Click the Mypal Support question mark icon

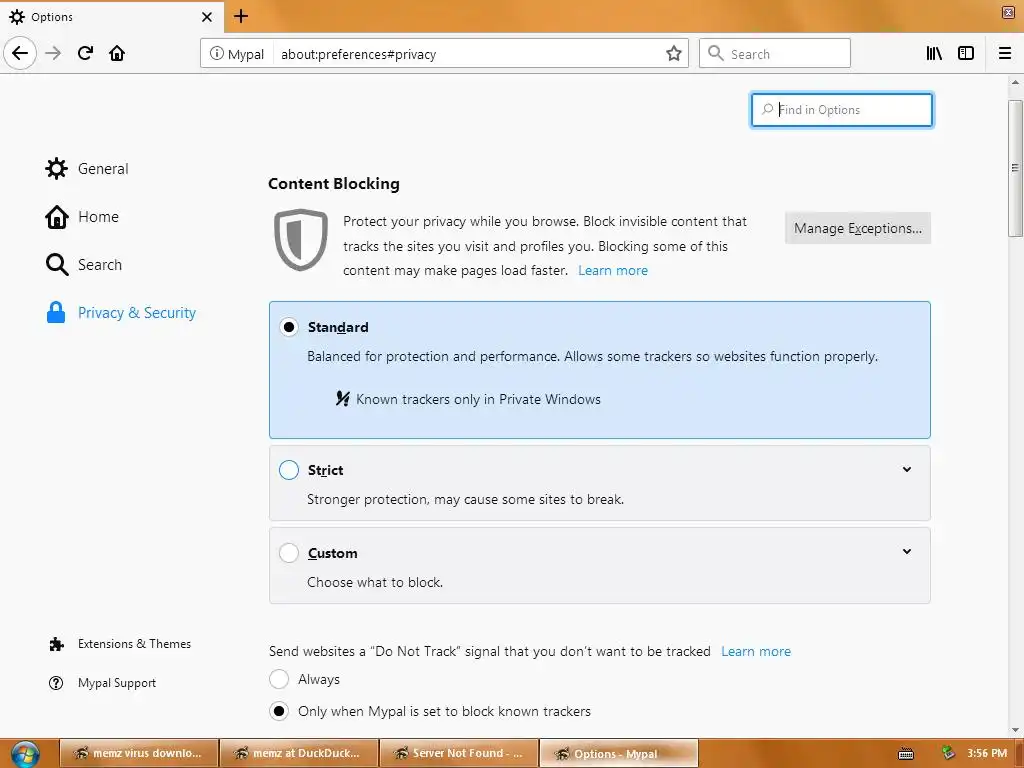click(56, 683)
